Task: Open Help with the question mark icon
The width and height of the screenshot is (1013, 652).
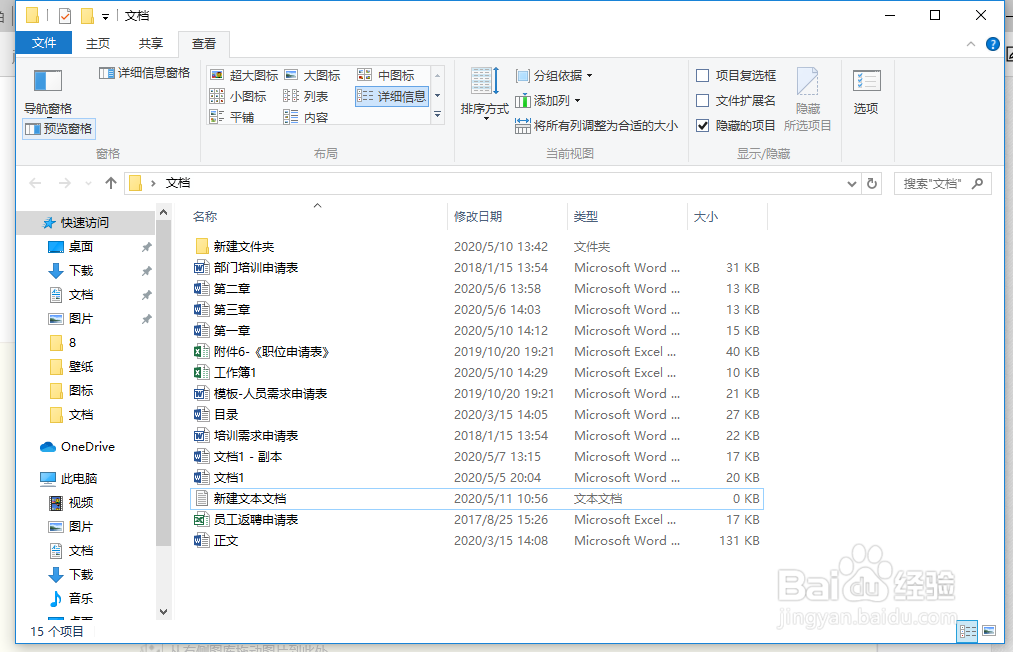Action: tap(993, 44)
